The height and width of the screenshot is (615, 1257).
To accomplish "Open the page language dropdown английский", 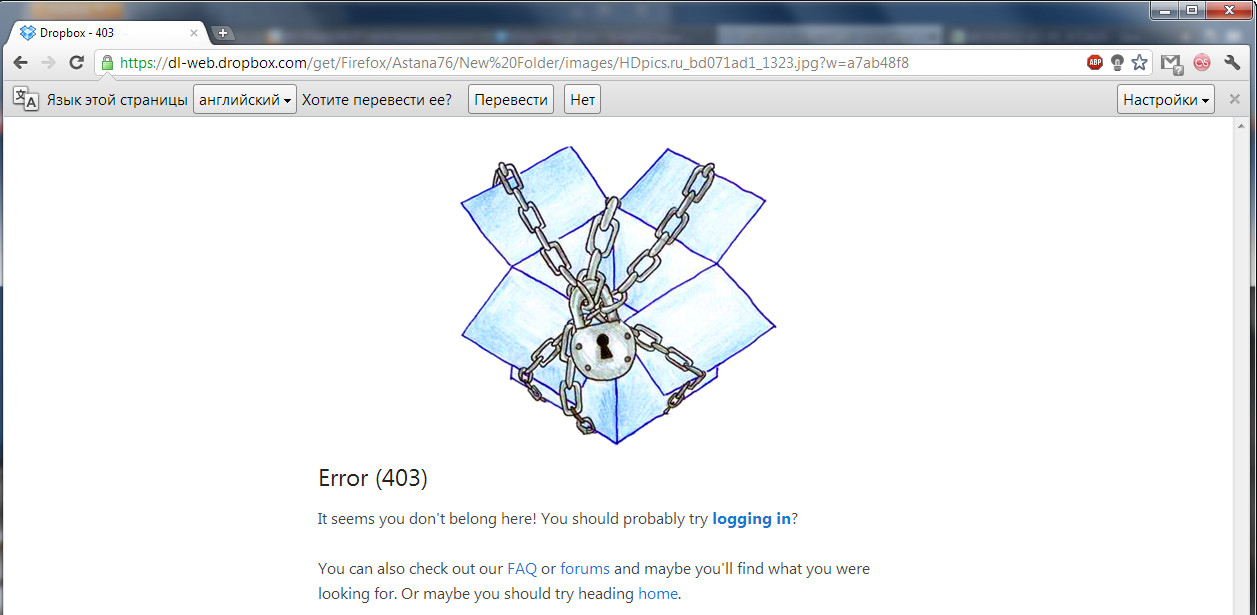I will point(245,99).
